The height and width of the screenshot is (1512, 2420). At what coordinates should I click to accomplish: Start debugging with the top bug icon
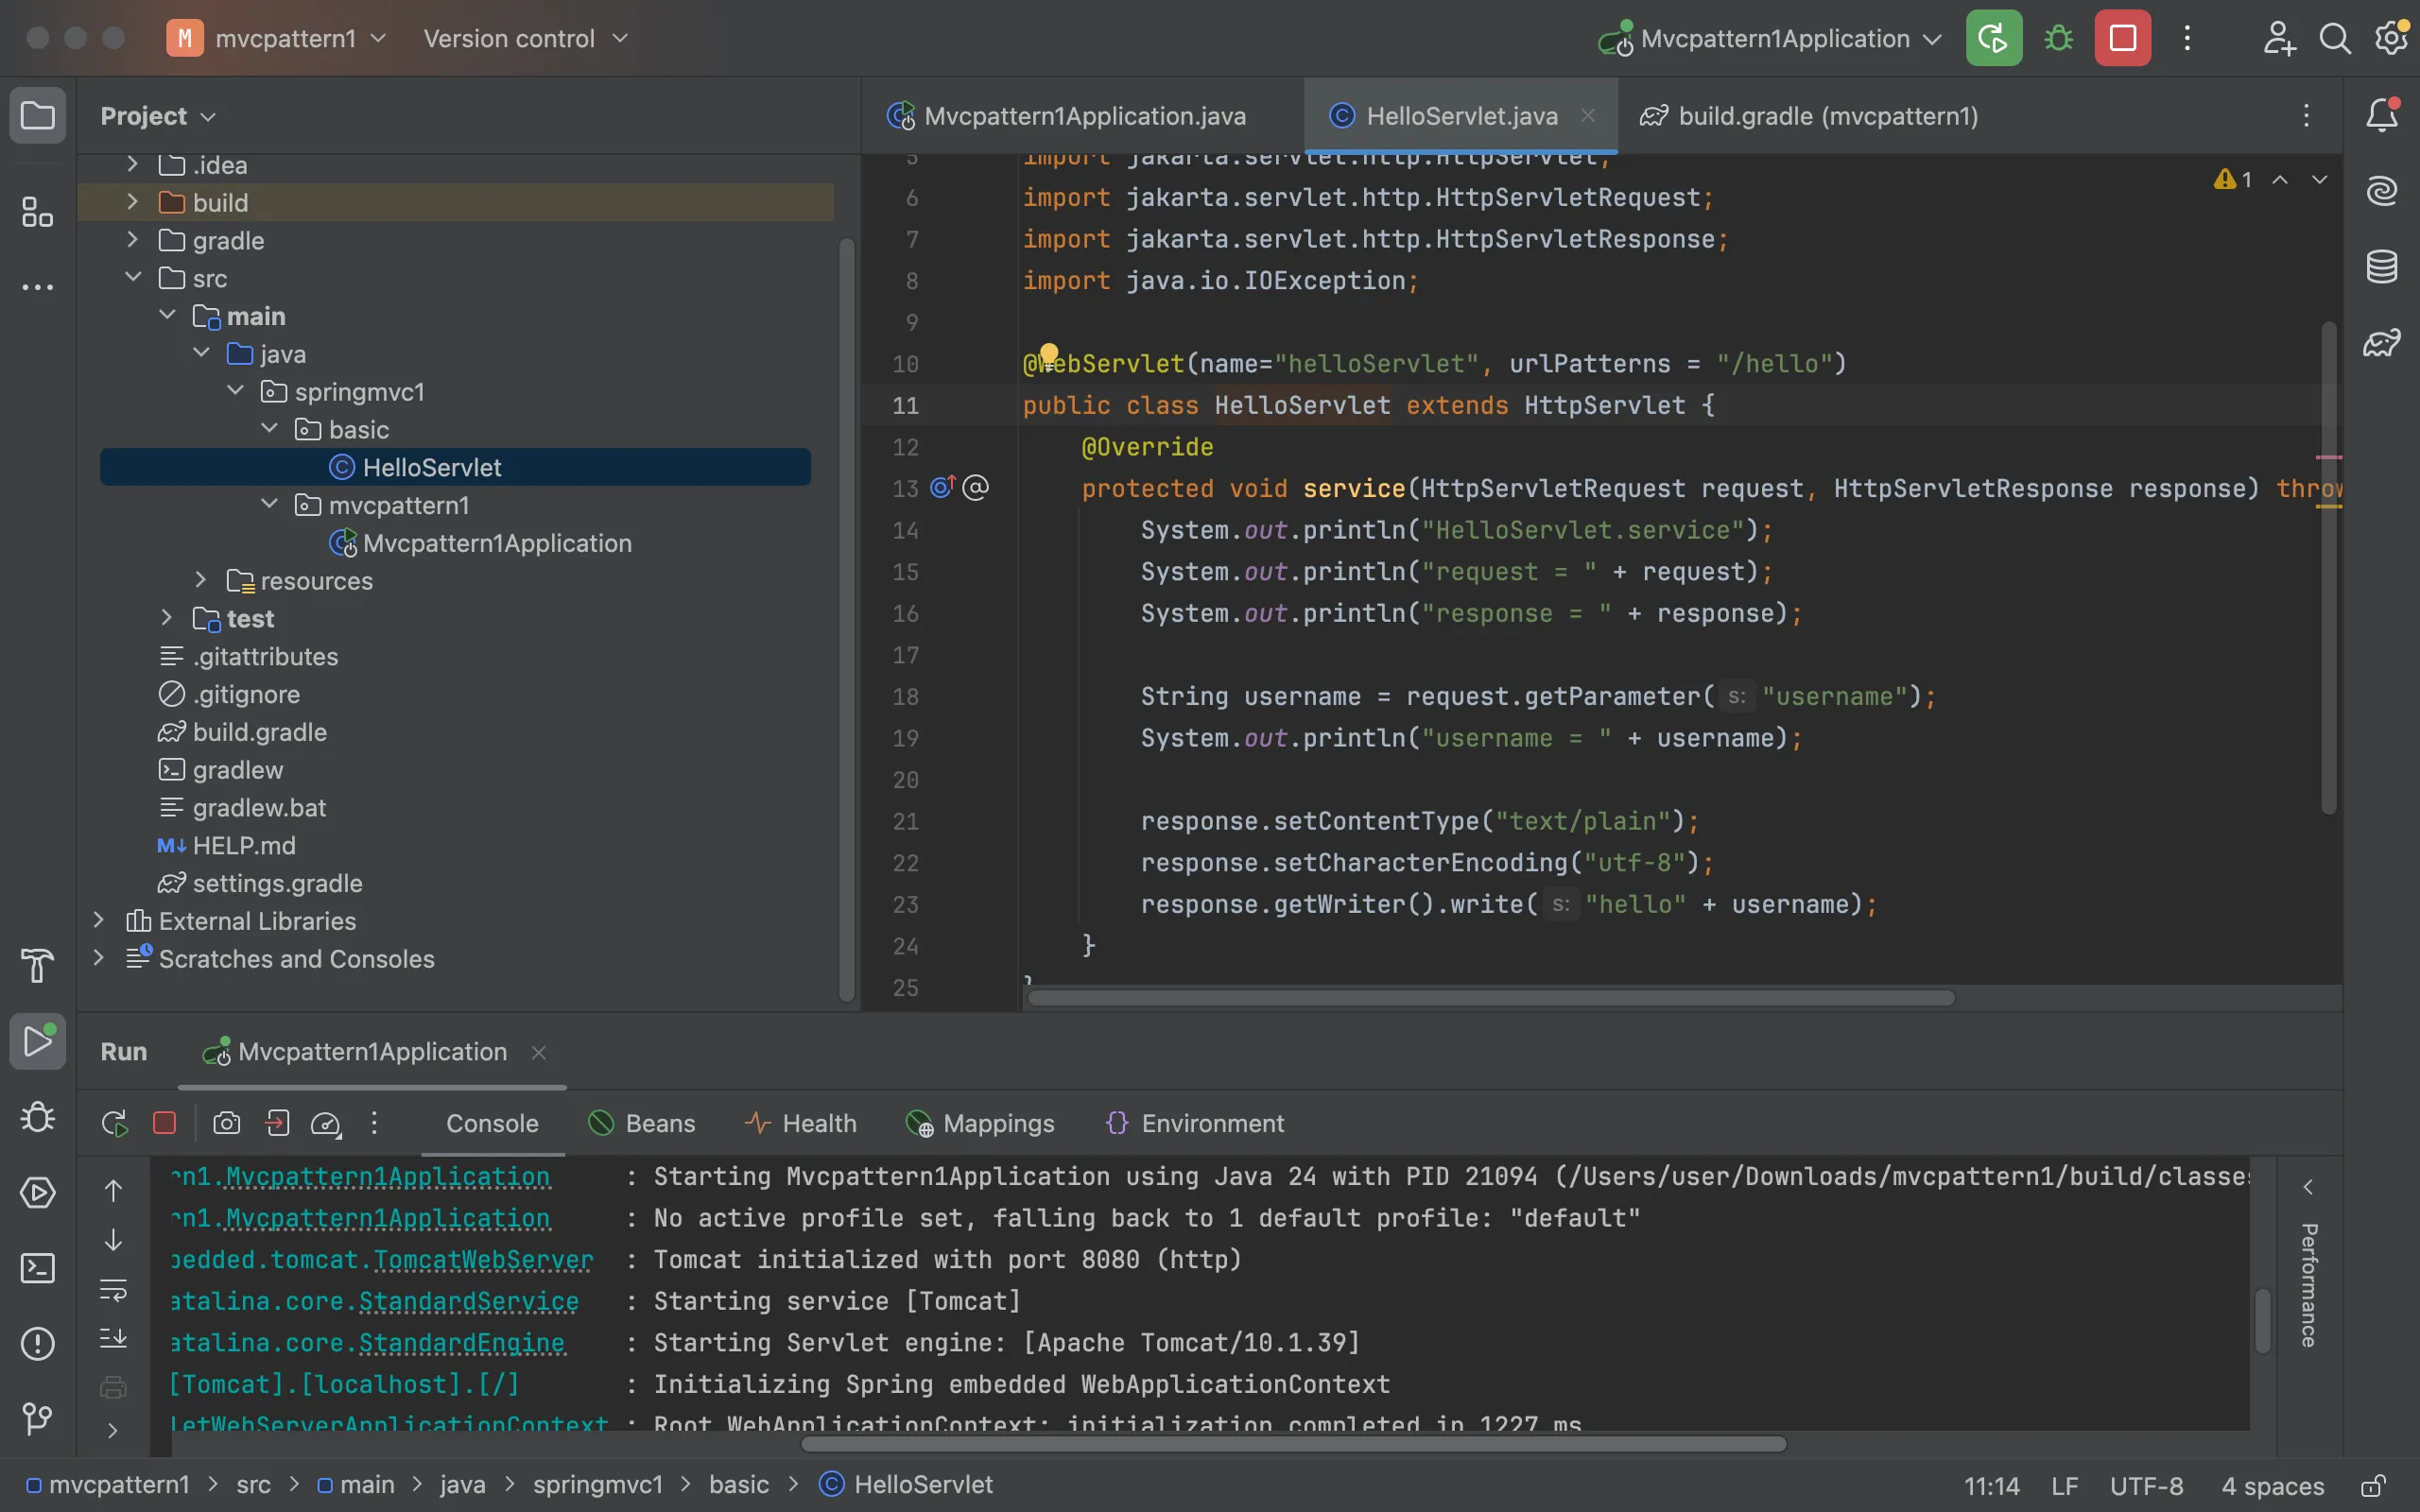2058,39
